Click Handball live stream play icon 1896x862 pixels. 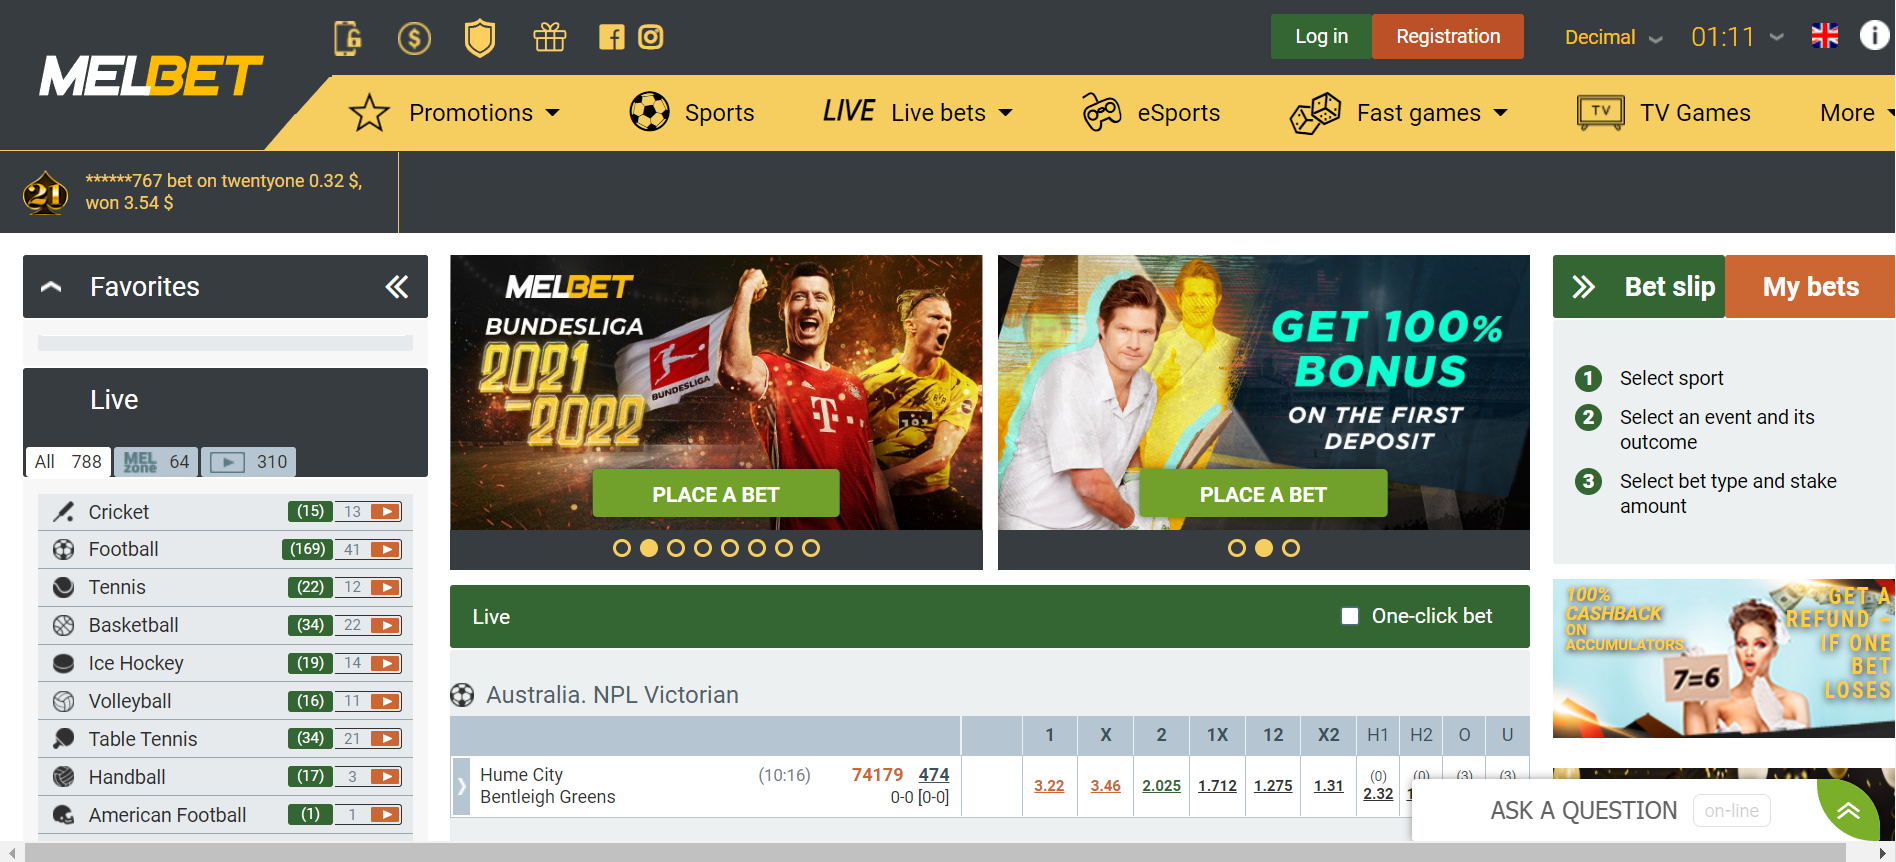tap(385, 777)
